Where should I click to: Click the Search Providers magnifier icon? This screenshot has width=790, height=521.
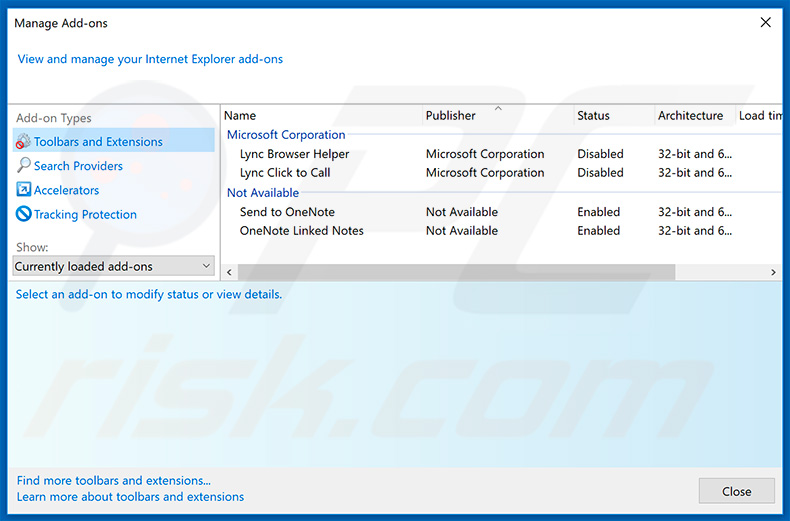pyautogui.click(x=23, y=165)
